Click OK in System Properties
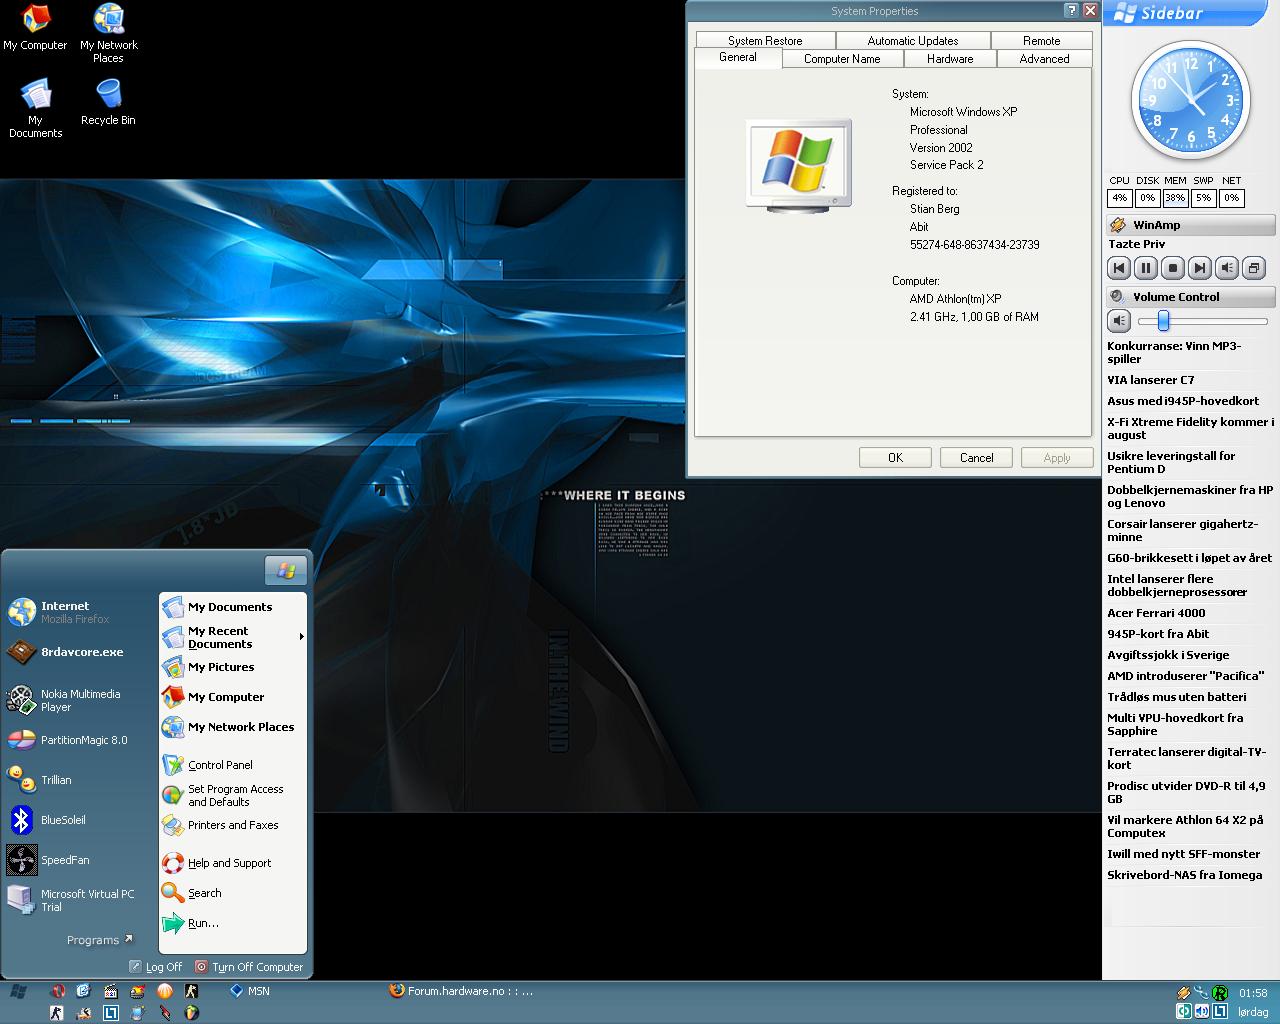Screen dimensions: 1280x1024 pyautogui.click(x=895, y=457)
